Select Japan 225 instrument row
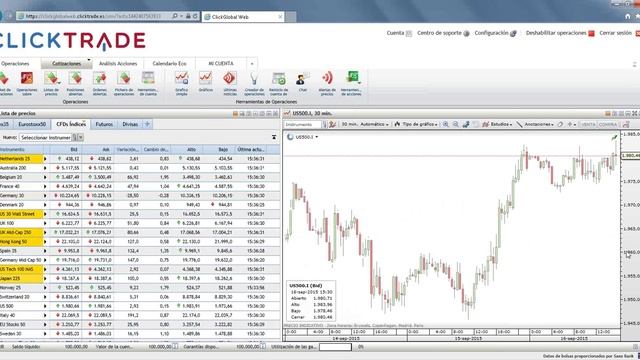The image size is (640, 360). tap(140, 278)
